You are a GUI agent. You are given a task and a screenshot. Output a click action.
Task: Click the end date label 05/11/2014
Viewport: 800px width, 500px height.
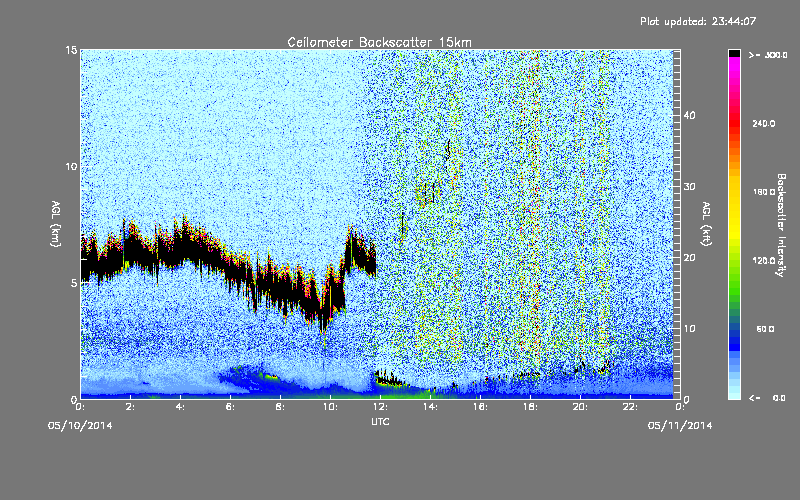(680, 426)
